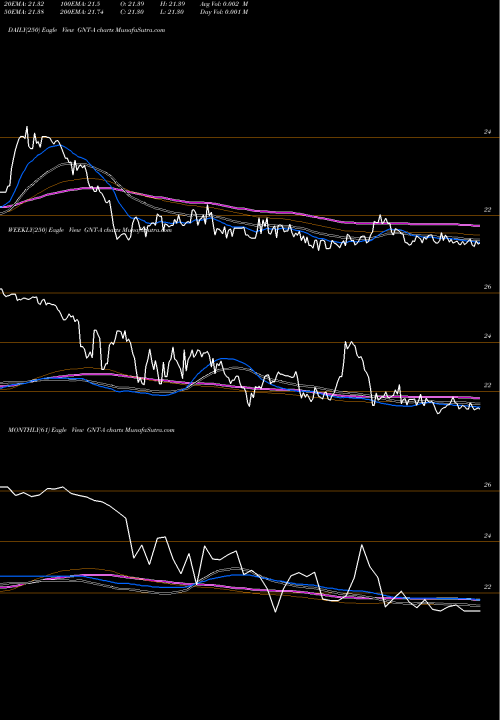Select the 200EMA value text
Viewport: 500px width, 720px height.
(x=81, y=12)
